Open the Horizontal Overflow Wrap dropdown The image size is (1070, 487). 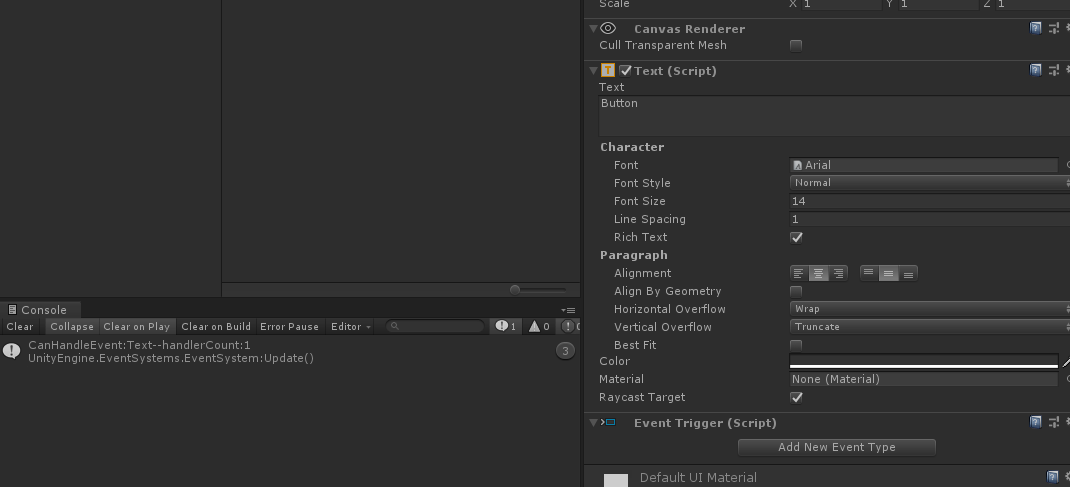(929, 309)
